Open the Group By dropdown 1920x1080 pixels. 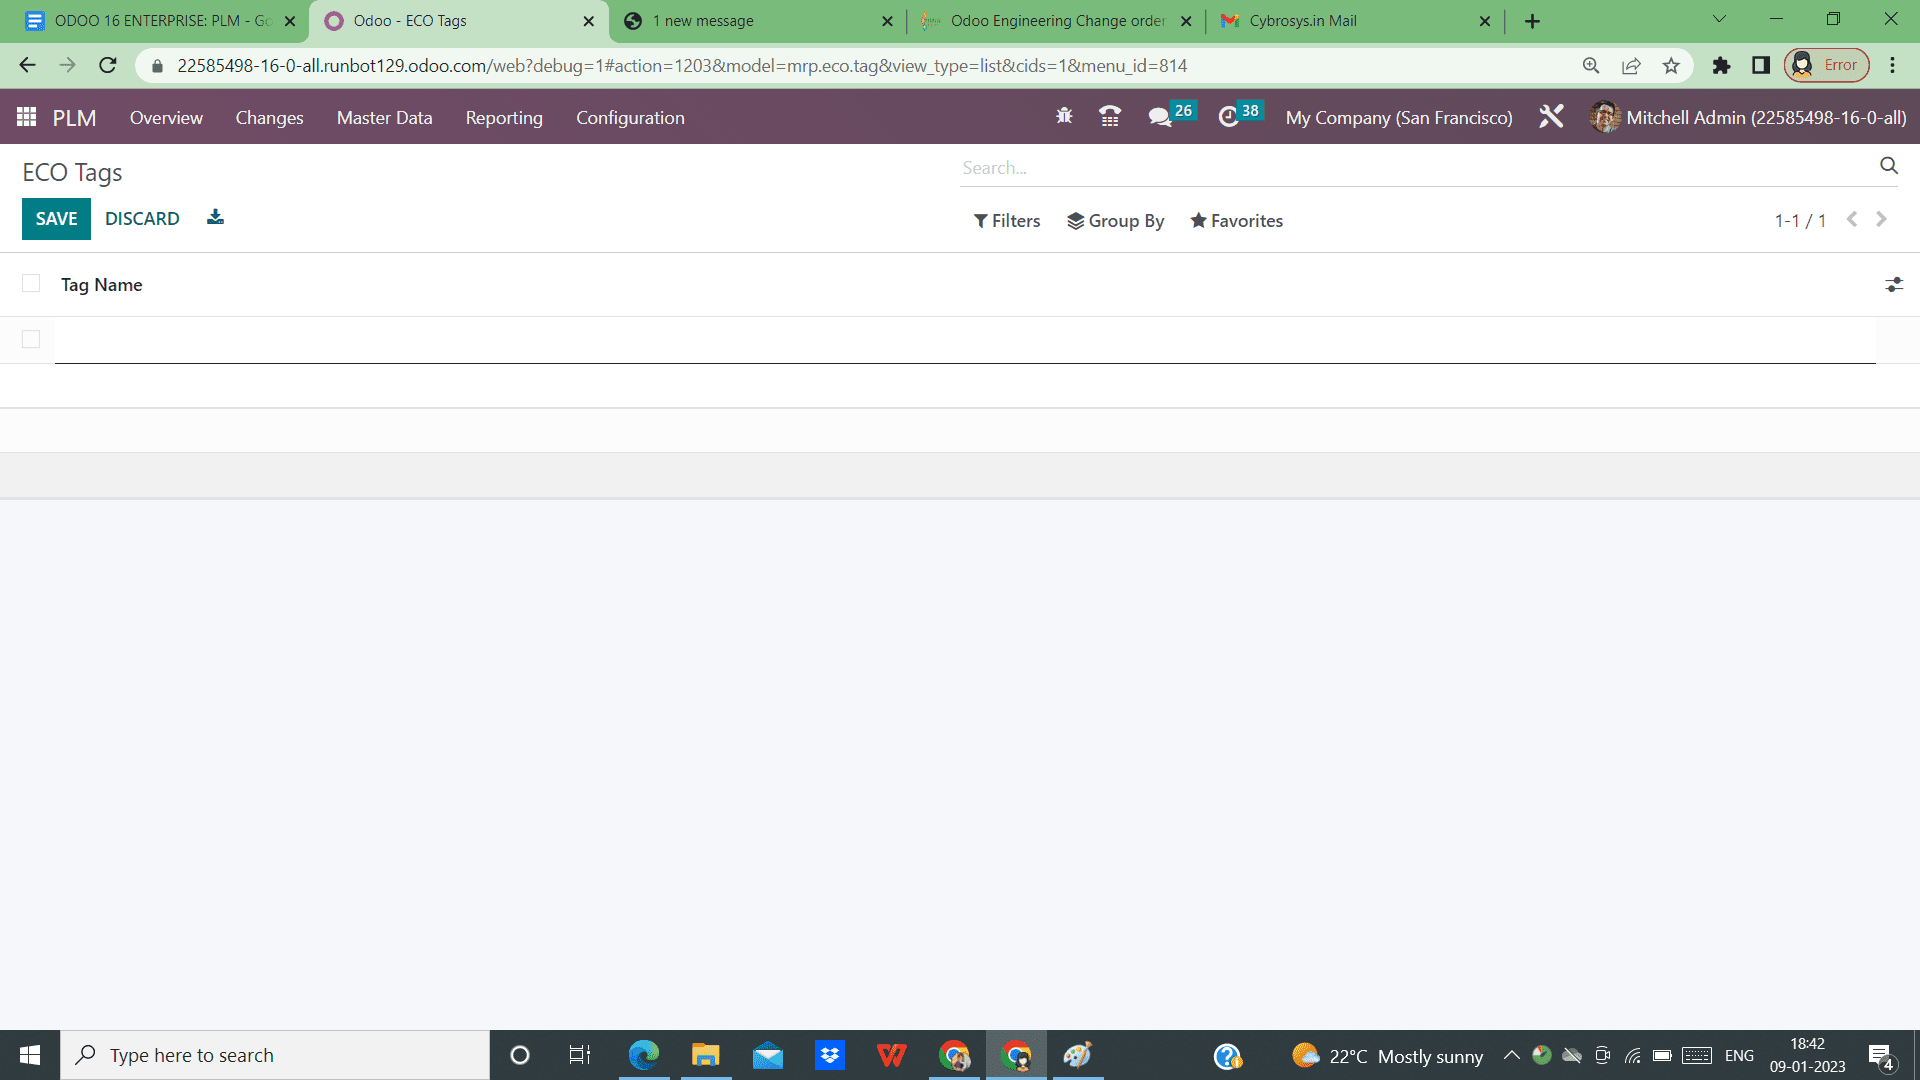1115,221
